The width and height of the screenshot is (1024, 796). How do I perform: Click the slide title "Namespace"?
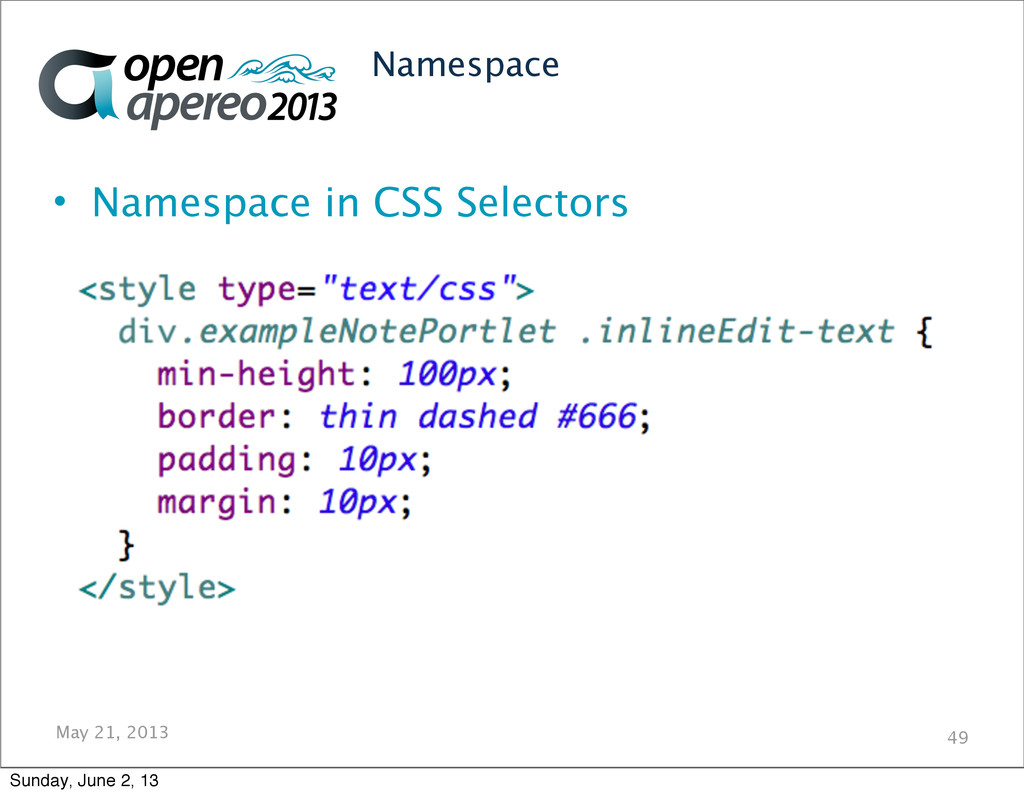[465, 66]
